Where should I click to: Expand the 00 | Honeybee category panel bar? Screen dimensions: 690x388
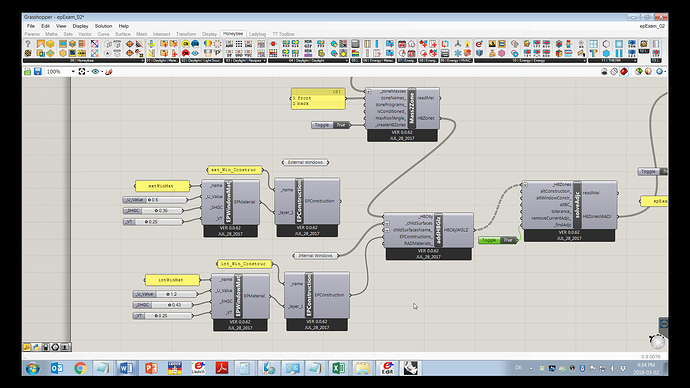click(84, 61)
